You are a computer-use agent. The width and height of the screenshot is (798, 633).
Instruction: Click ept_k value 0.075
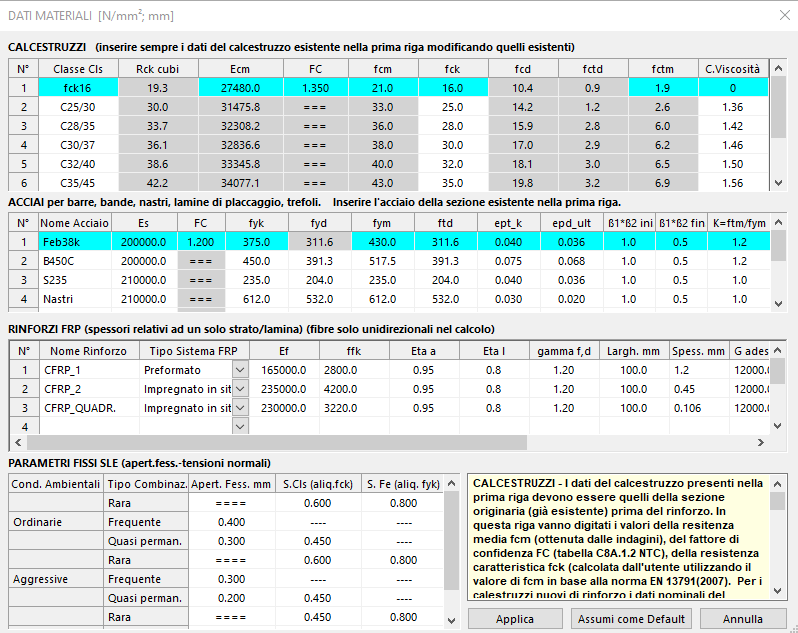coord(508,261)
